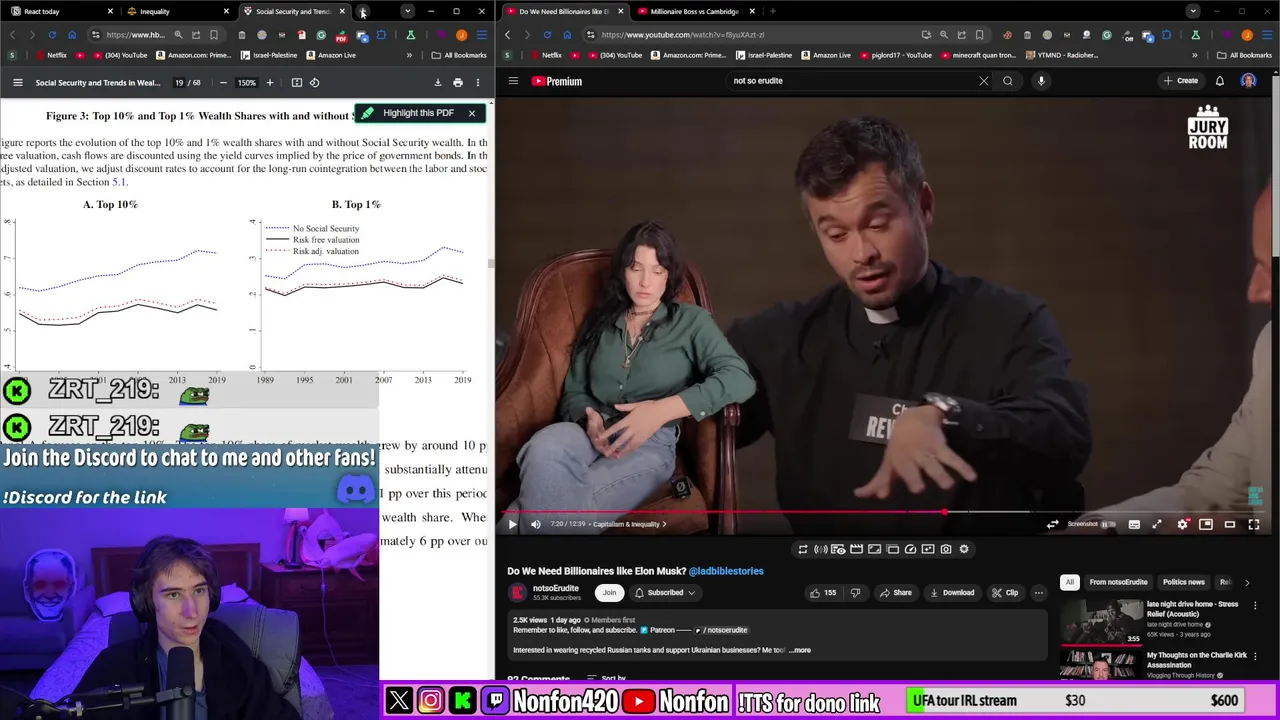Select From notsoErudite filter chip
The height and width of the screenshot is (720, 1280).
coord(1118,582)
